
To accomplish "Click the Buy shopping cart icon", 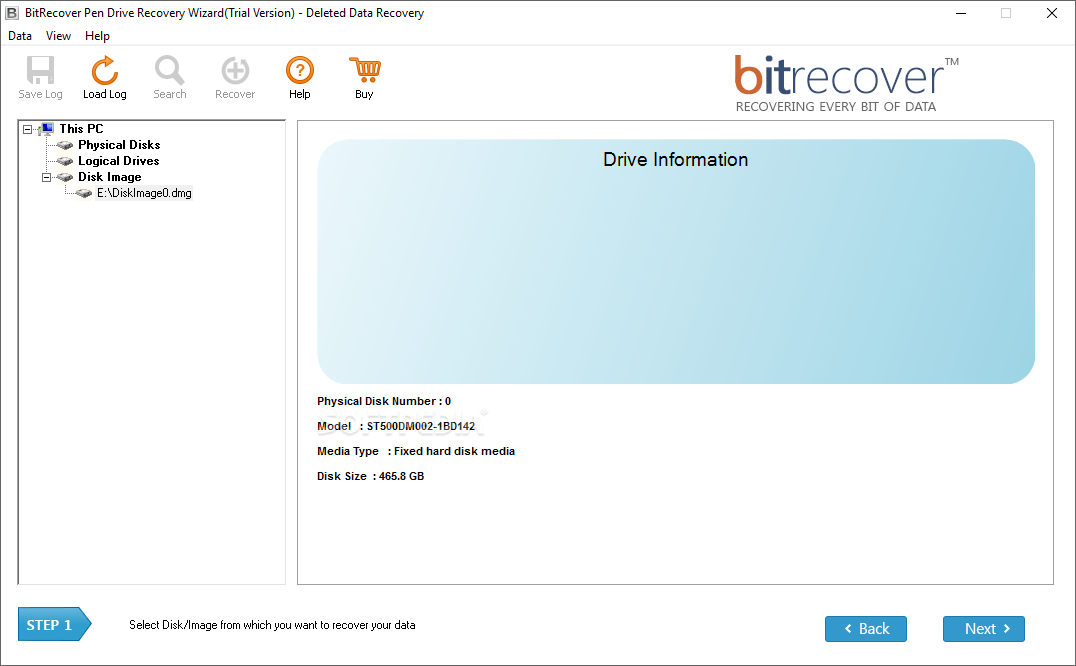I will pos(364,70).
